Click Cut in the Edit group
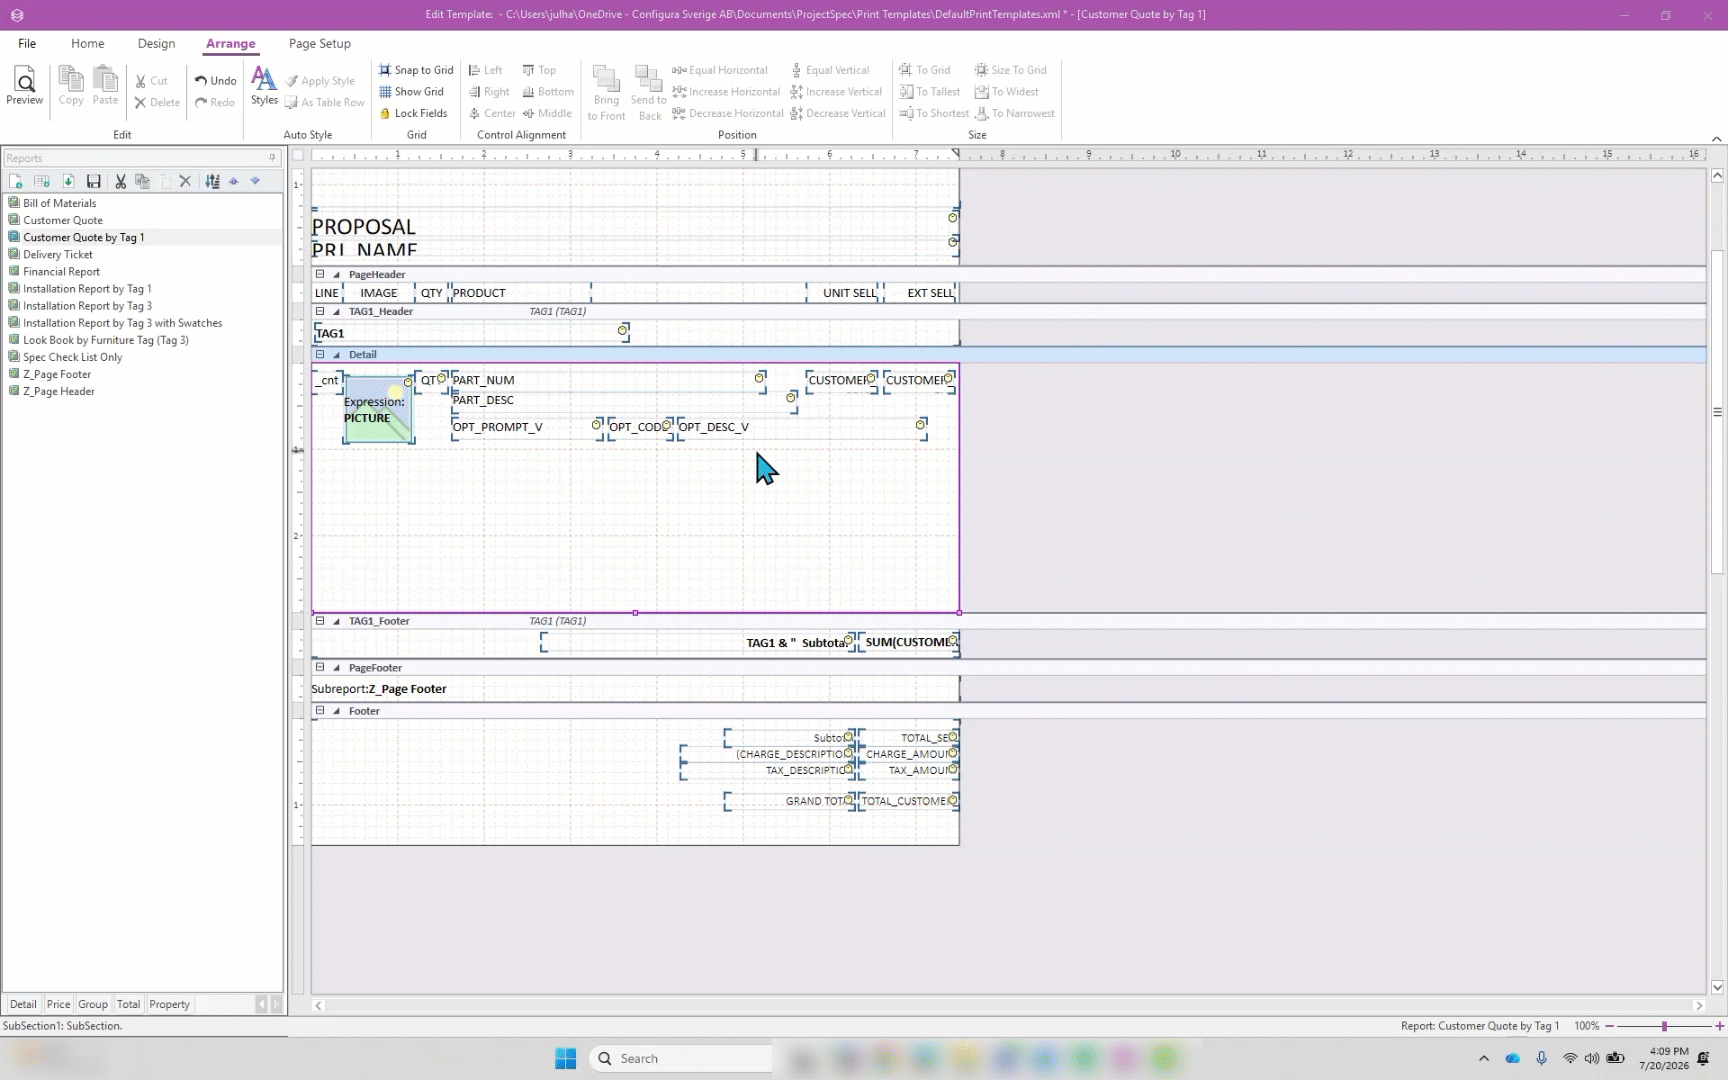Image resolution: width=1728 pixels, height=1080 pixels. tap(151, 81)
